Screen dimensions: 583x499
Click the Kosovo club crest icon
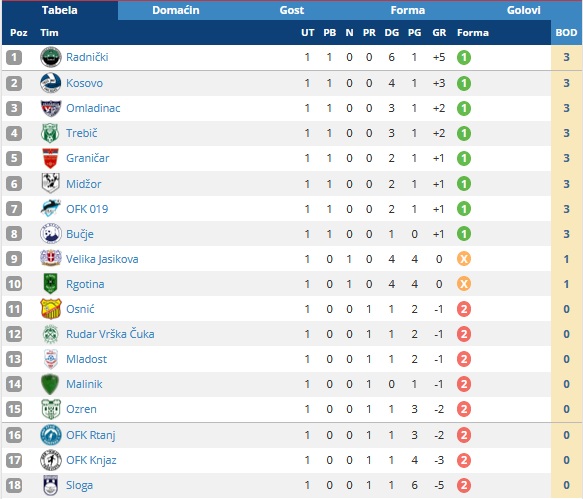pyautogui.click(x=51, y=83)
